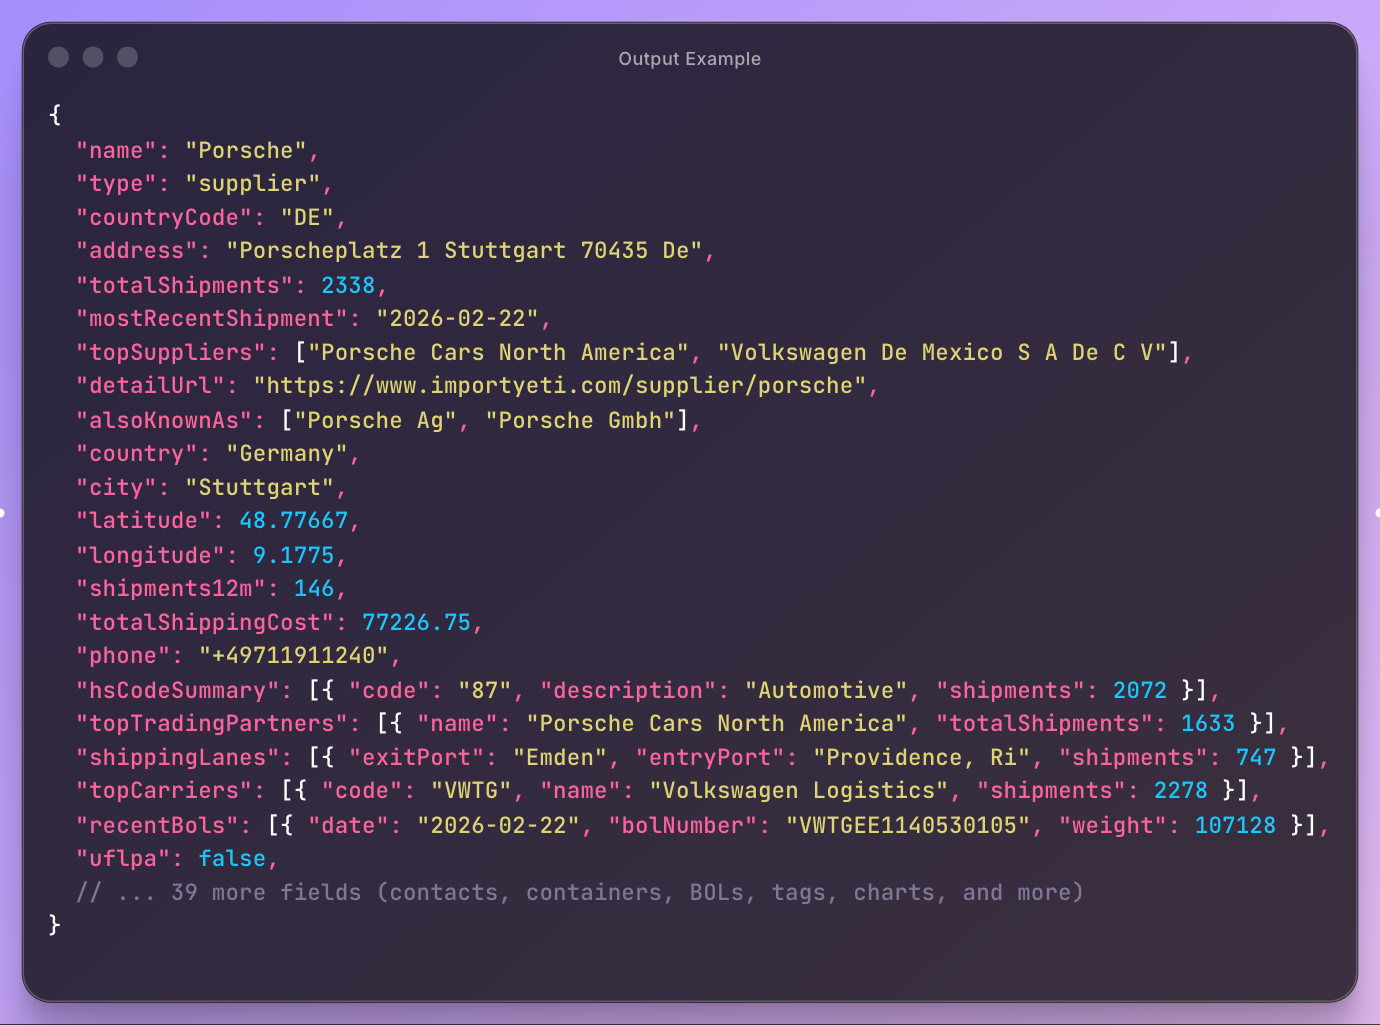Click the "DE" countryCode value
1380x1025 pixels.
(307, 218)
